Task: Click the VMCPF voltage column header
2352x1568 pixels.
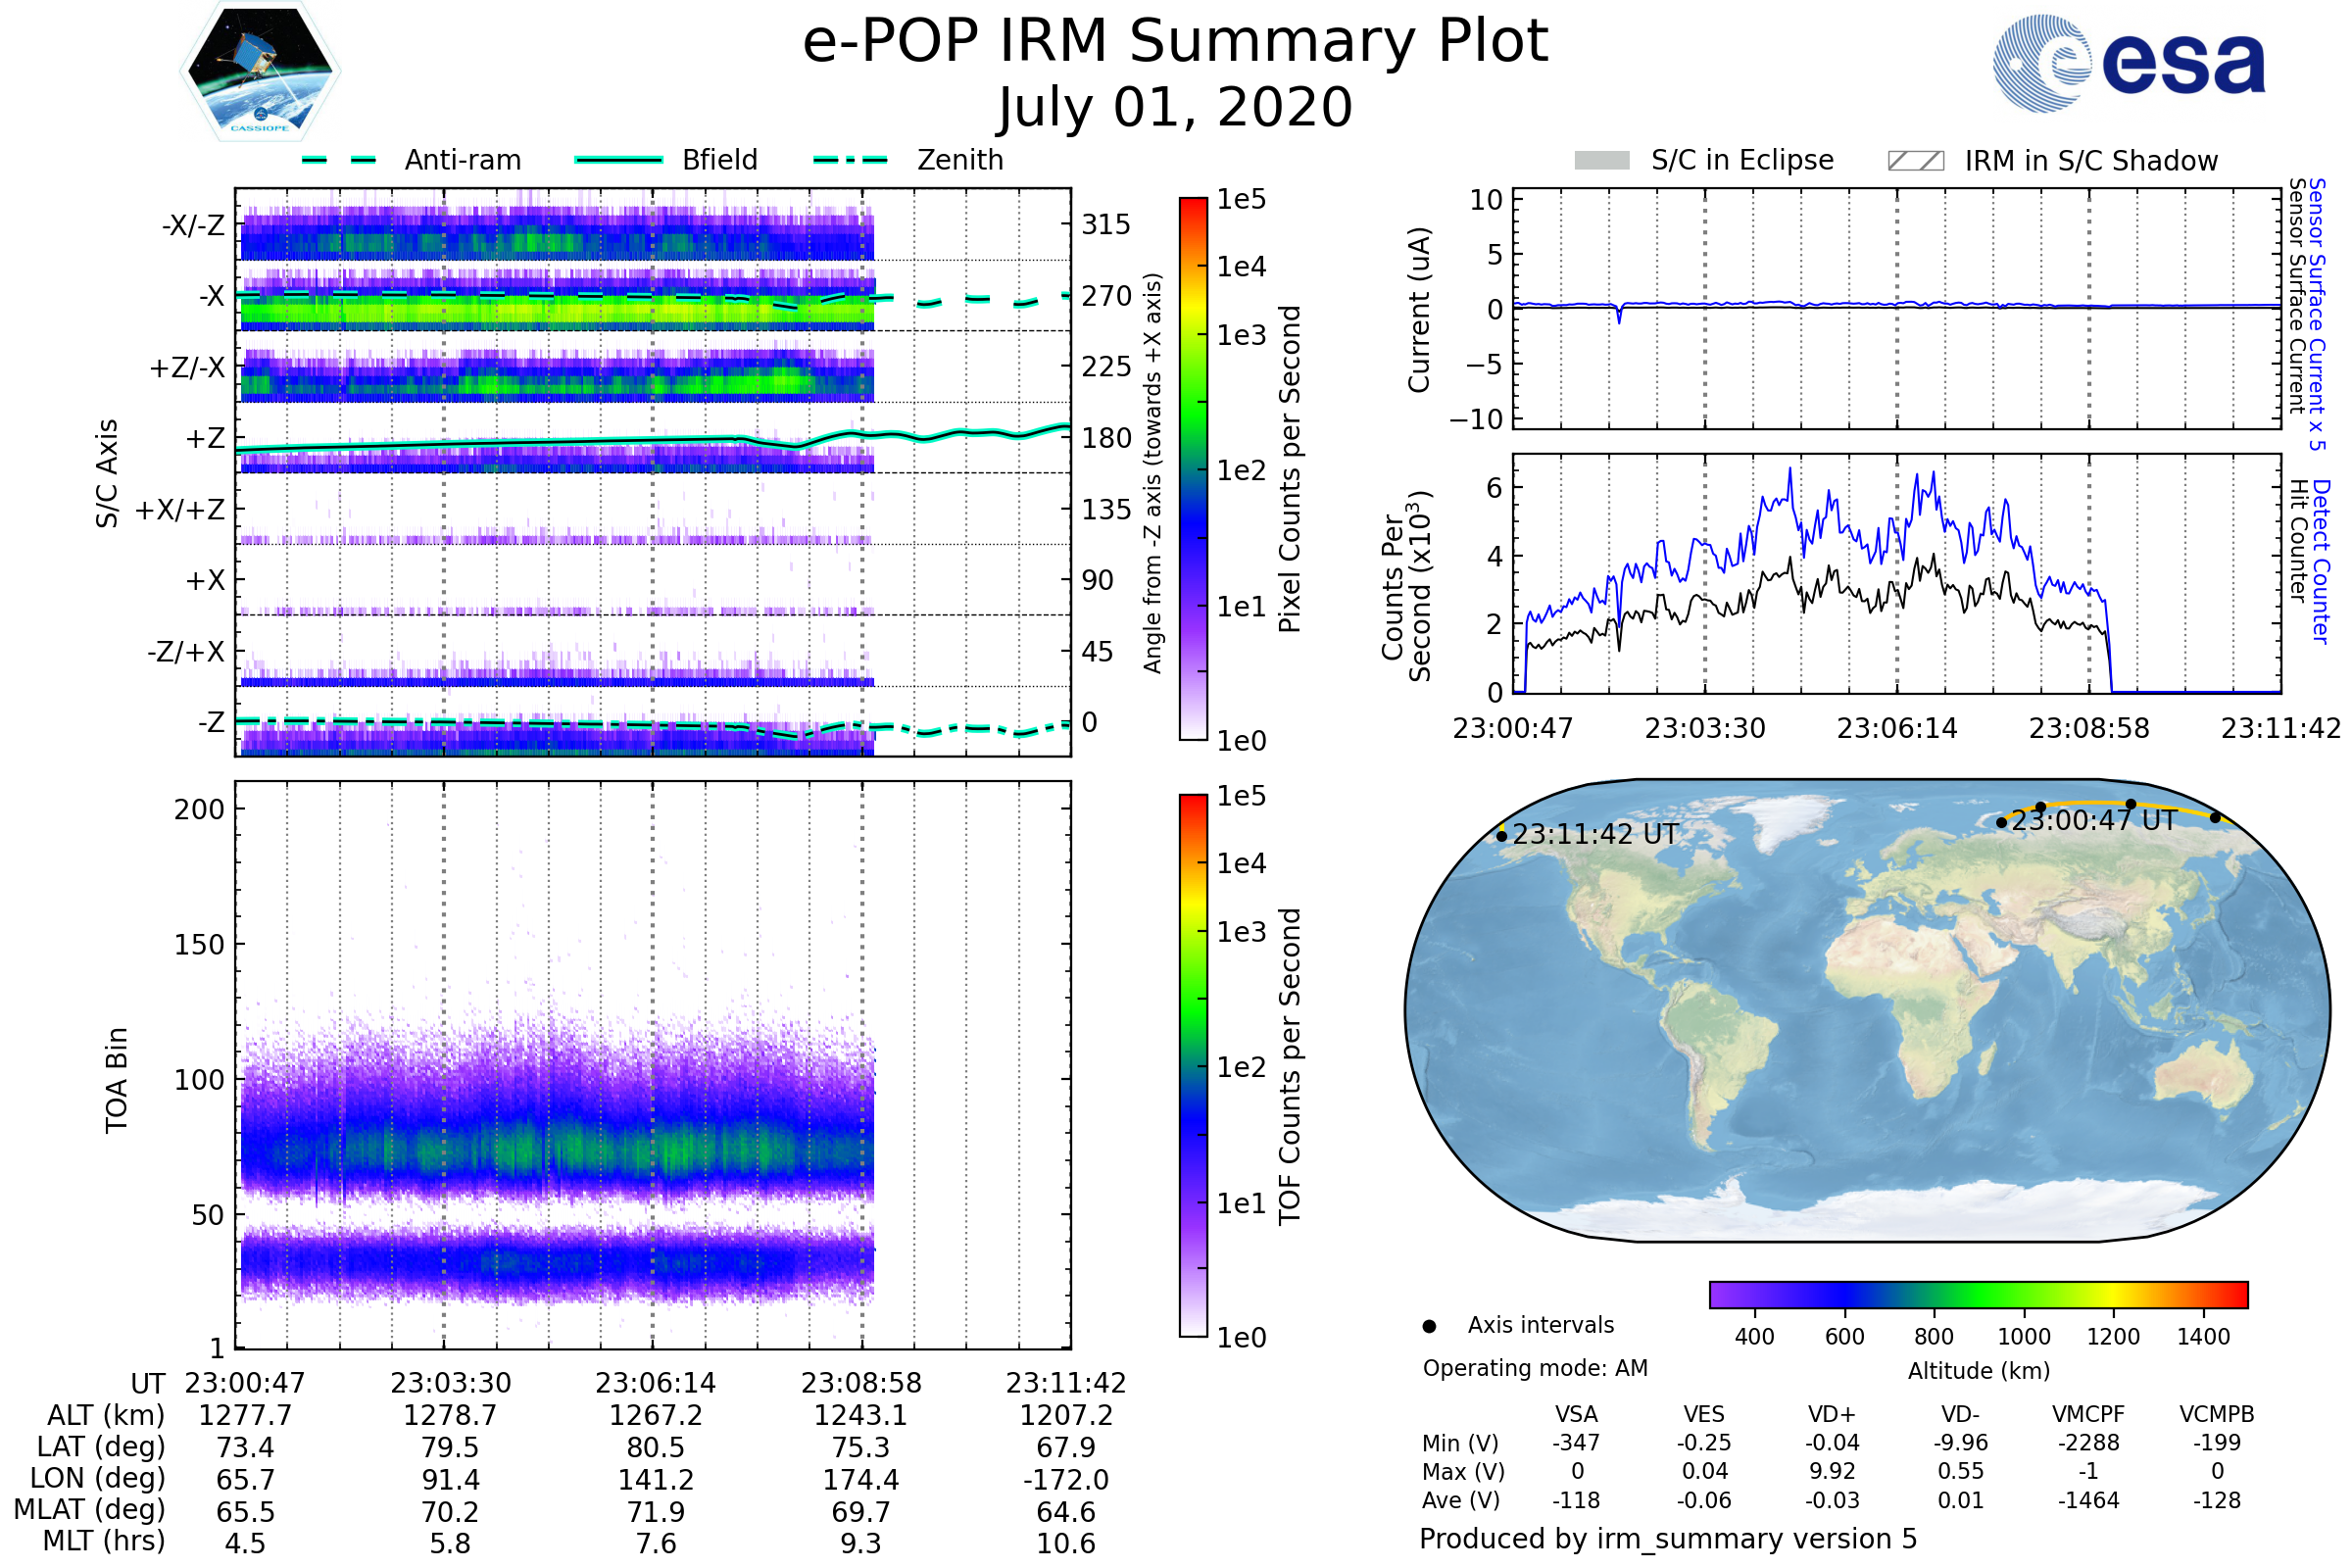Action: (2088, 1414)
